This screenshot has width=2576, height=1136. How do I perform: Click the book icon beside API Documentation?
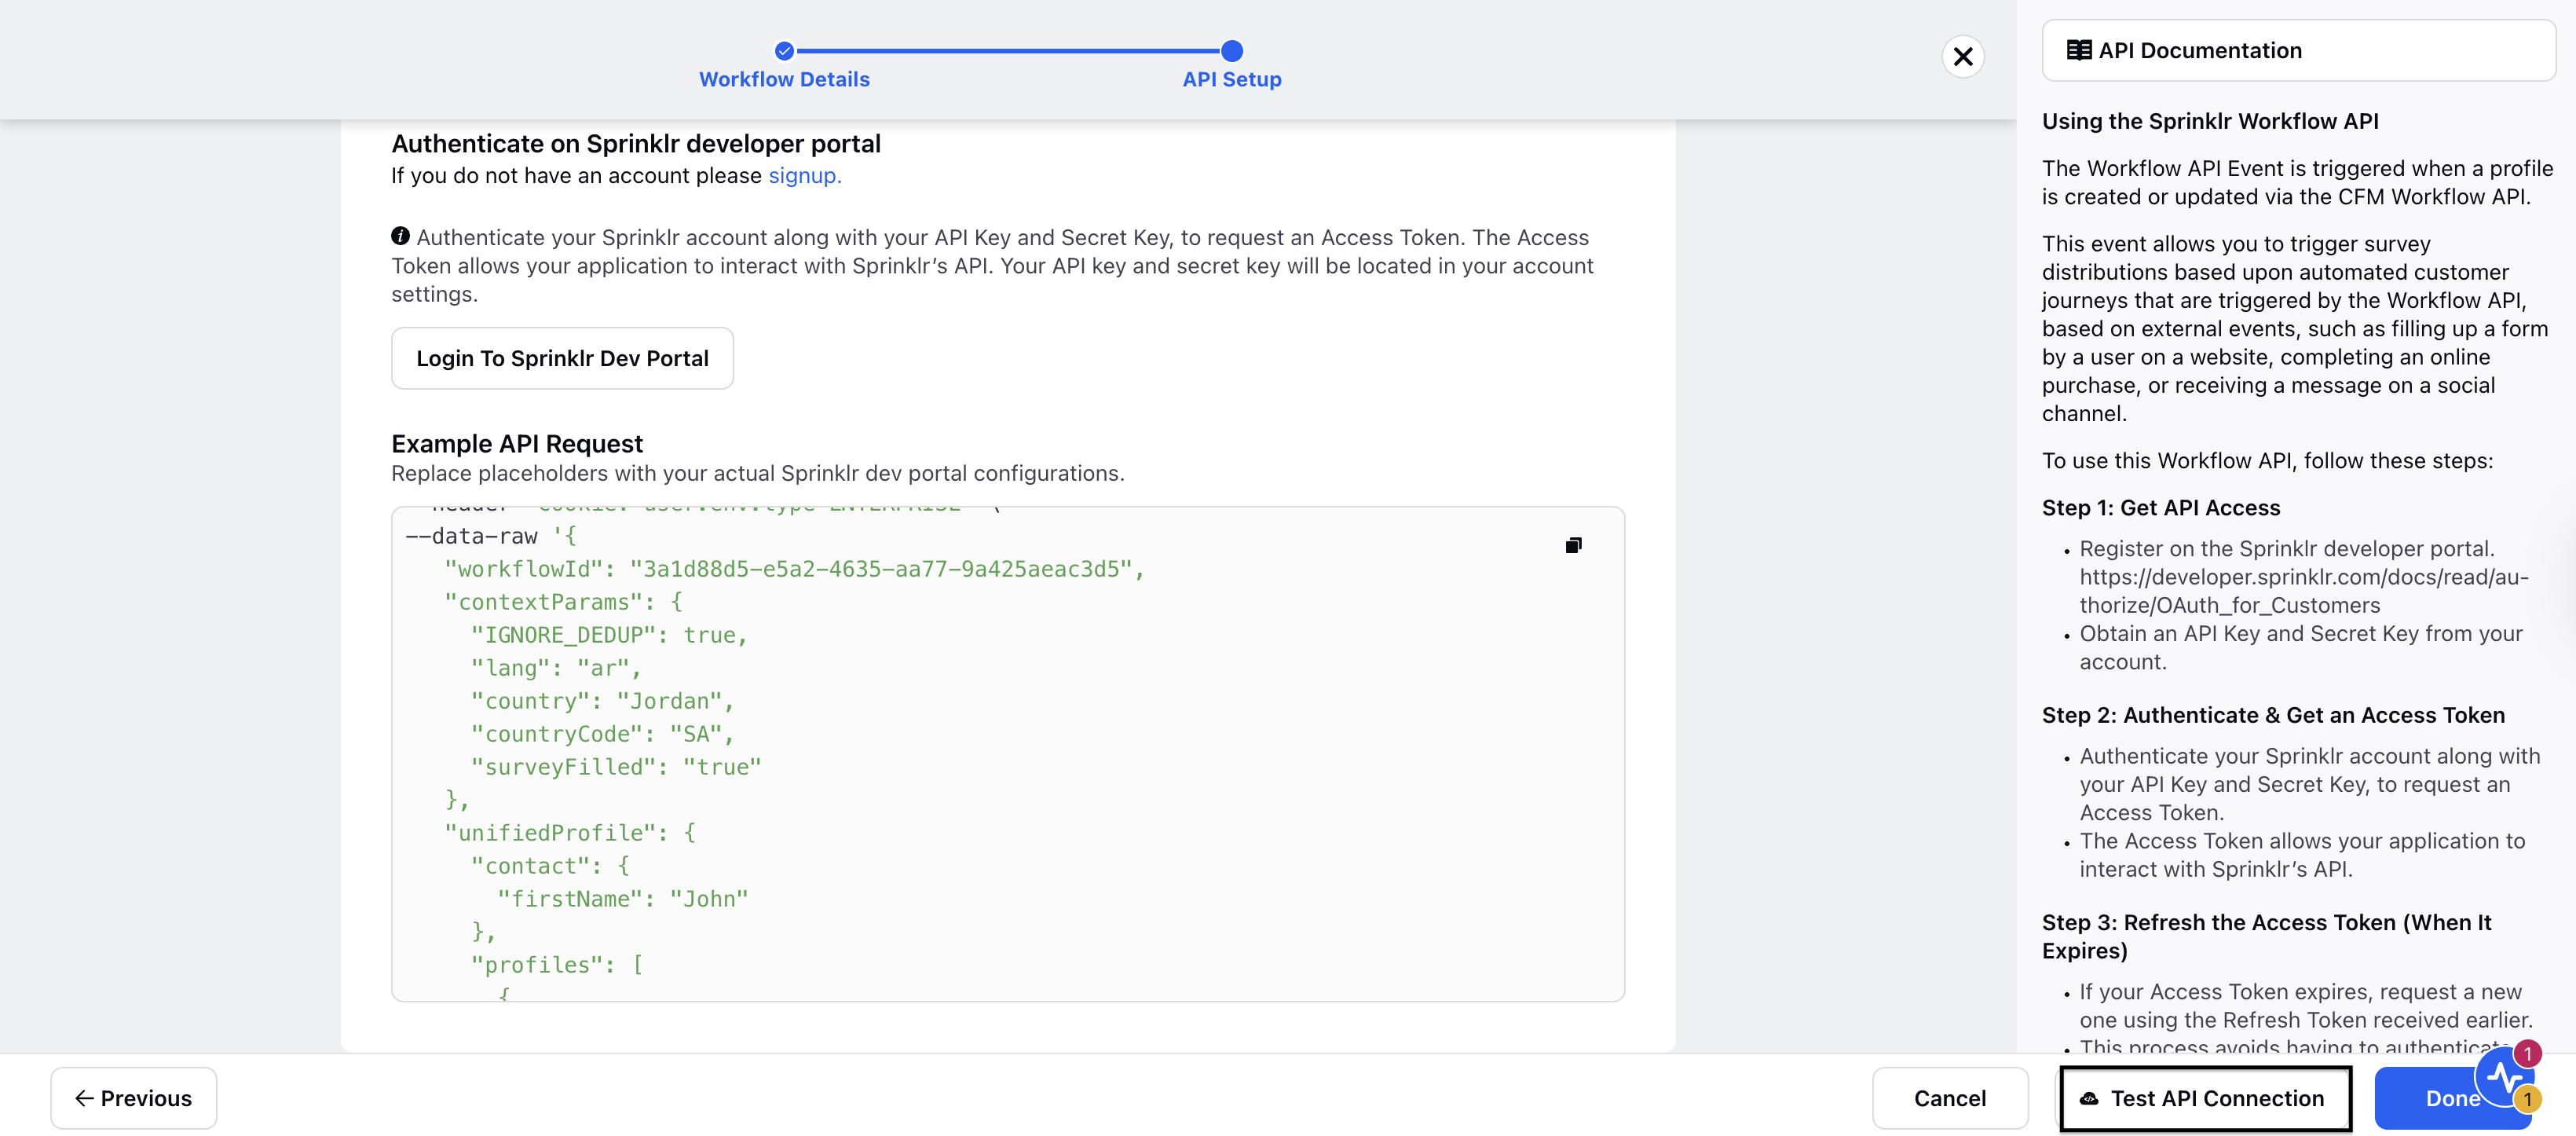2079,50
